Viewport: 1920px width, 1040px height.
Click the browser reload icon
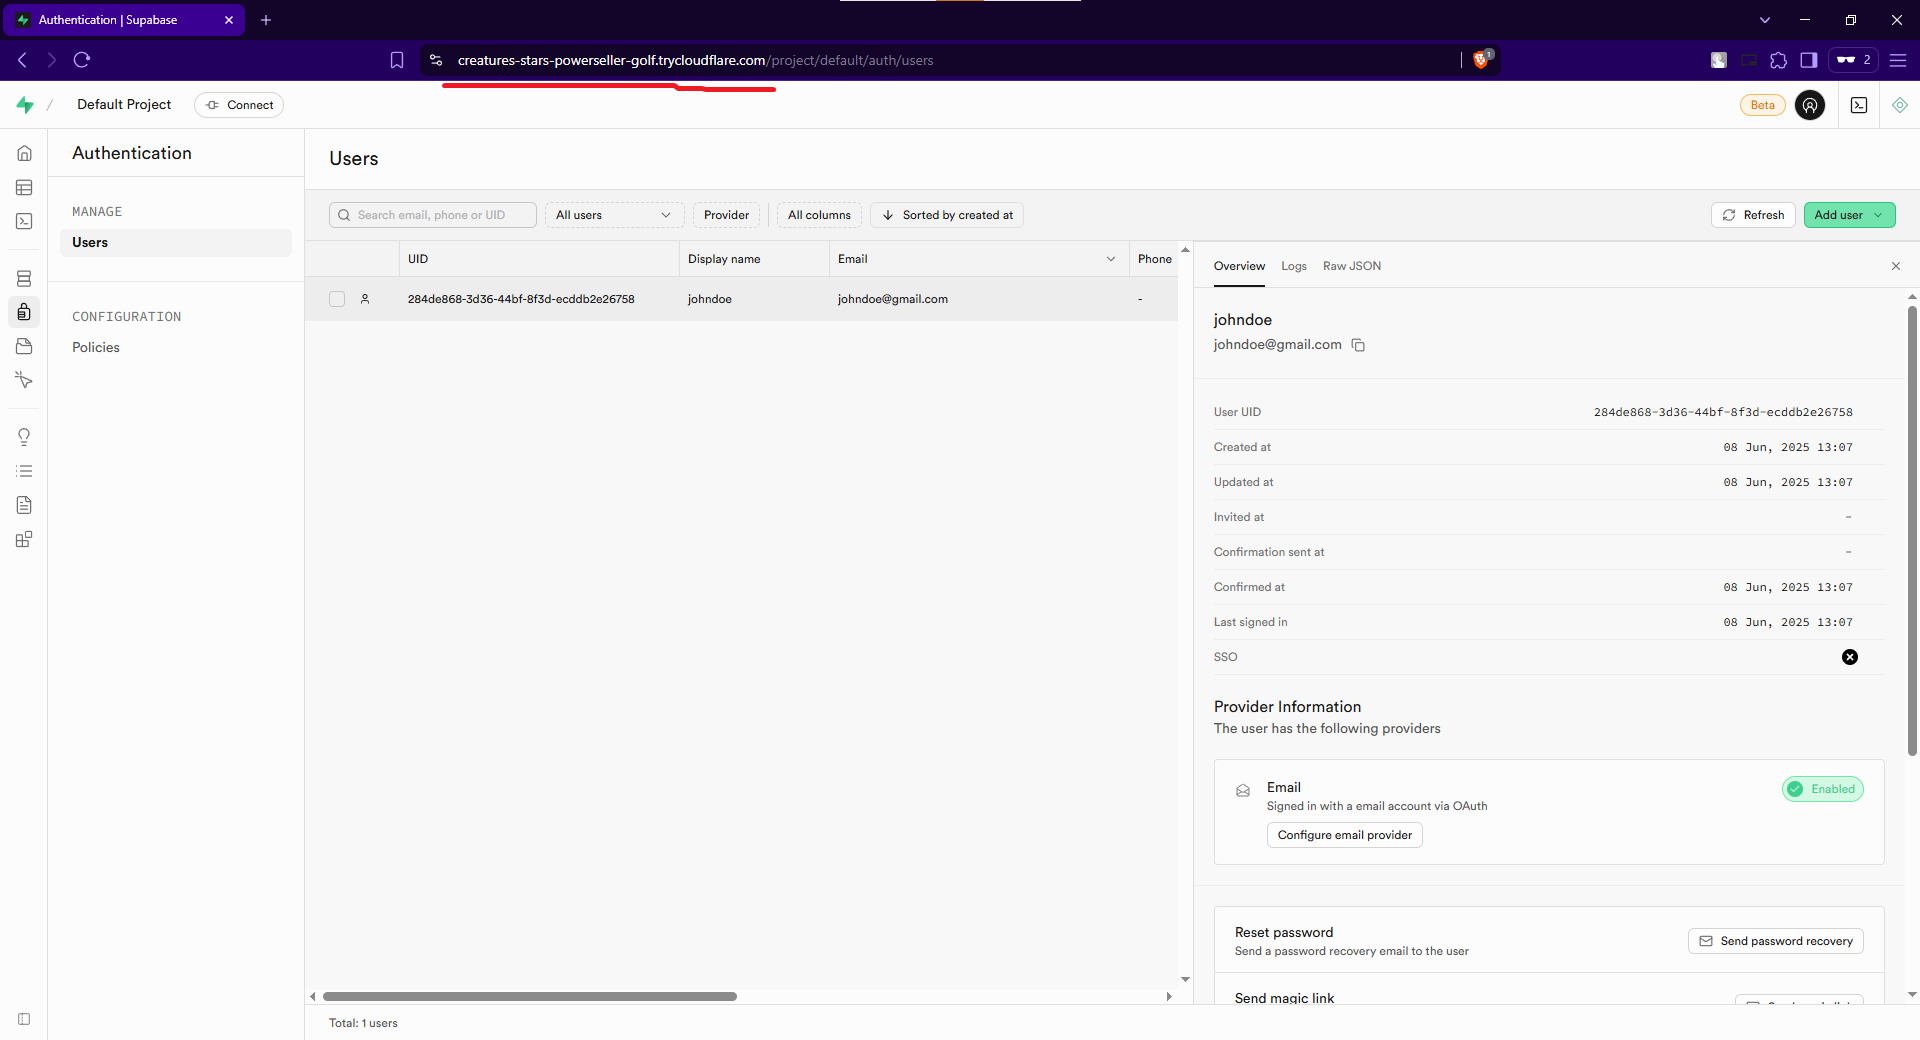pyautogui.click(x=82, y=60)
